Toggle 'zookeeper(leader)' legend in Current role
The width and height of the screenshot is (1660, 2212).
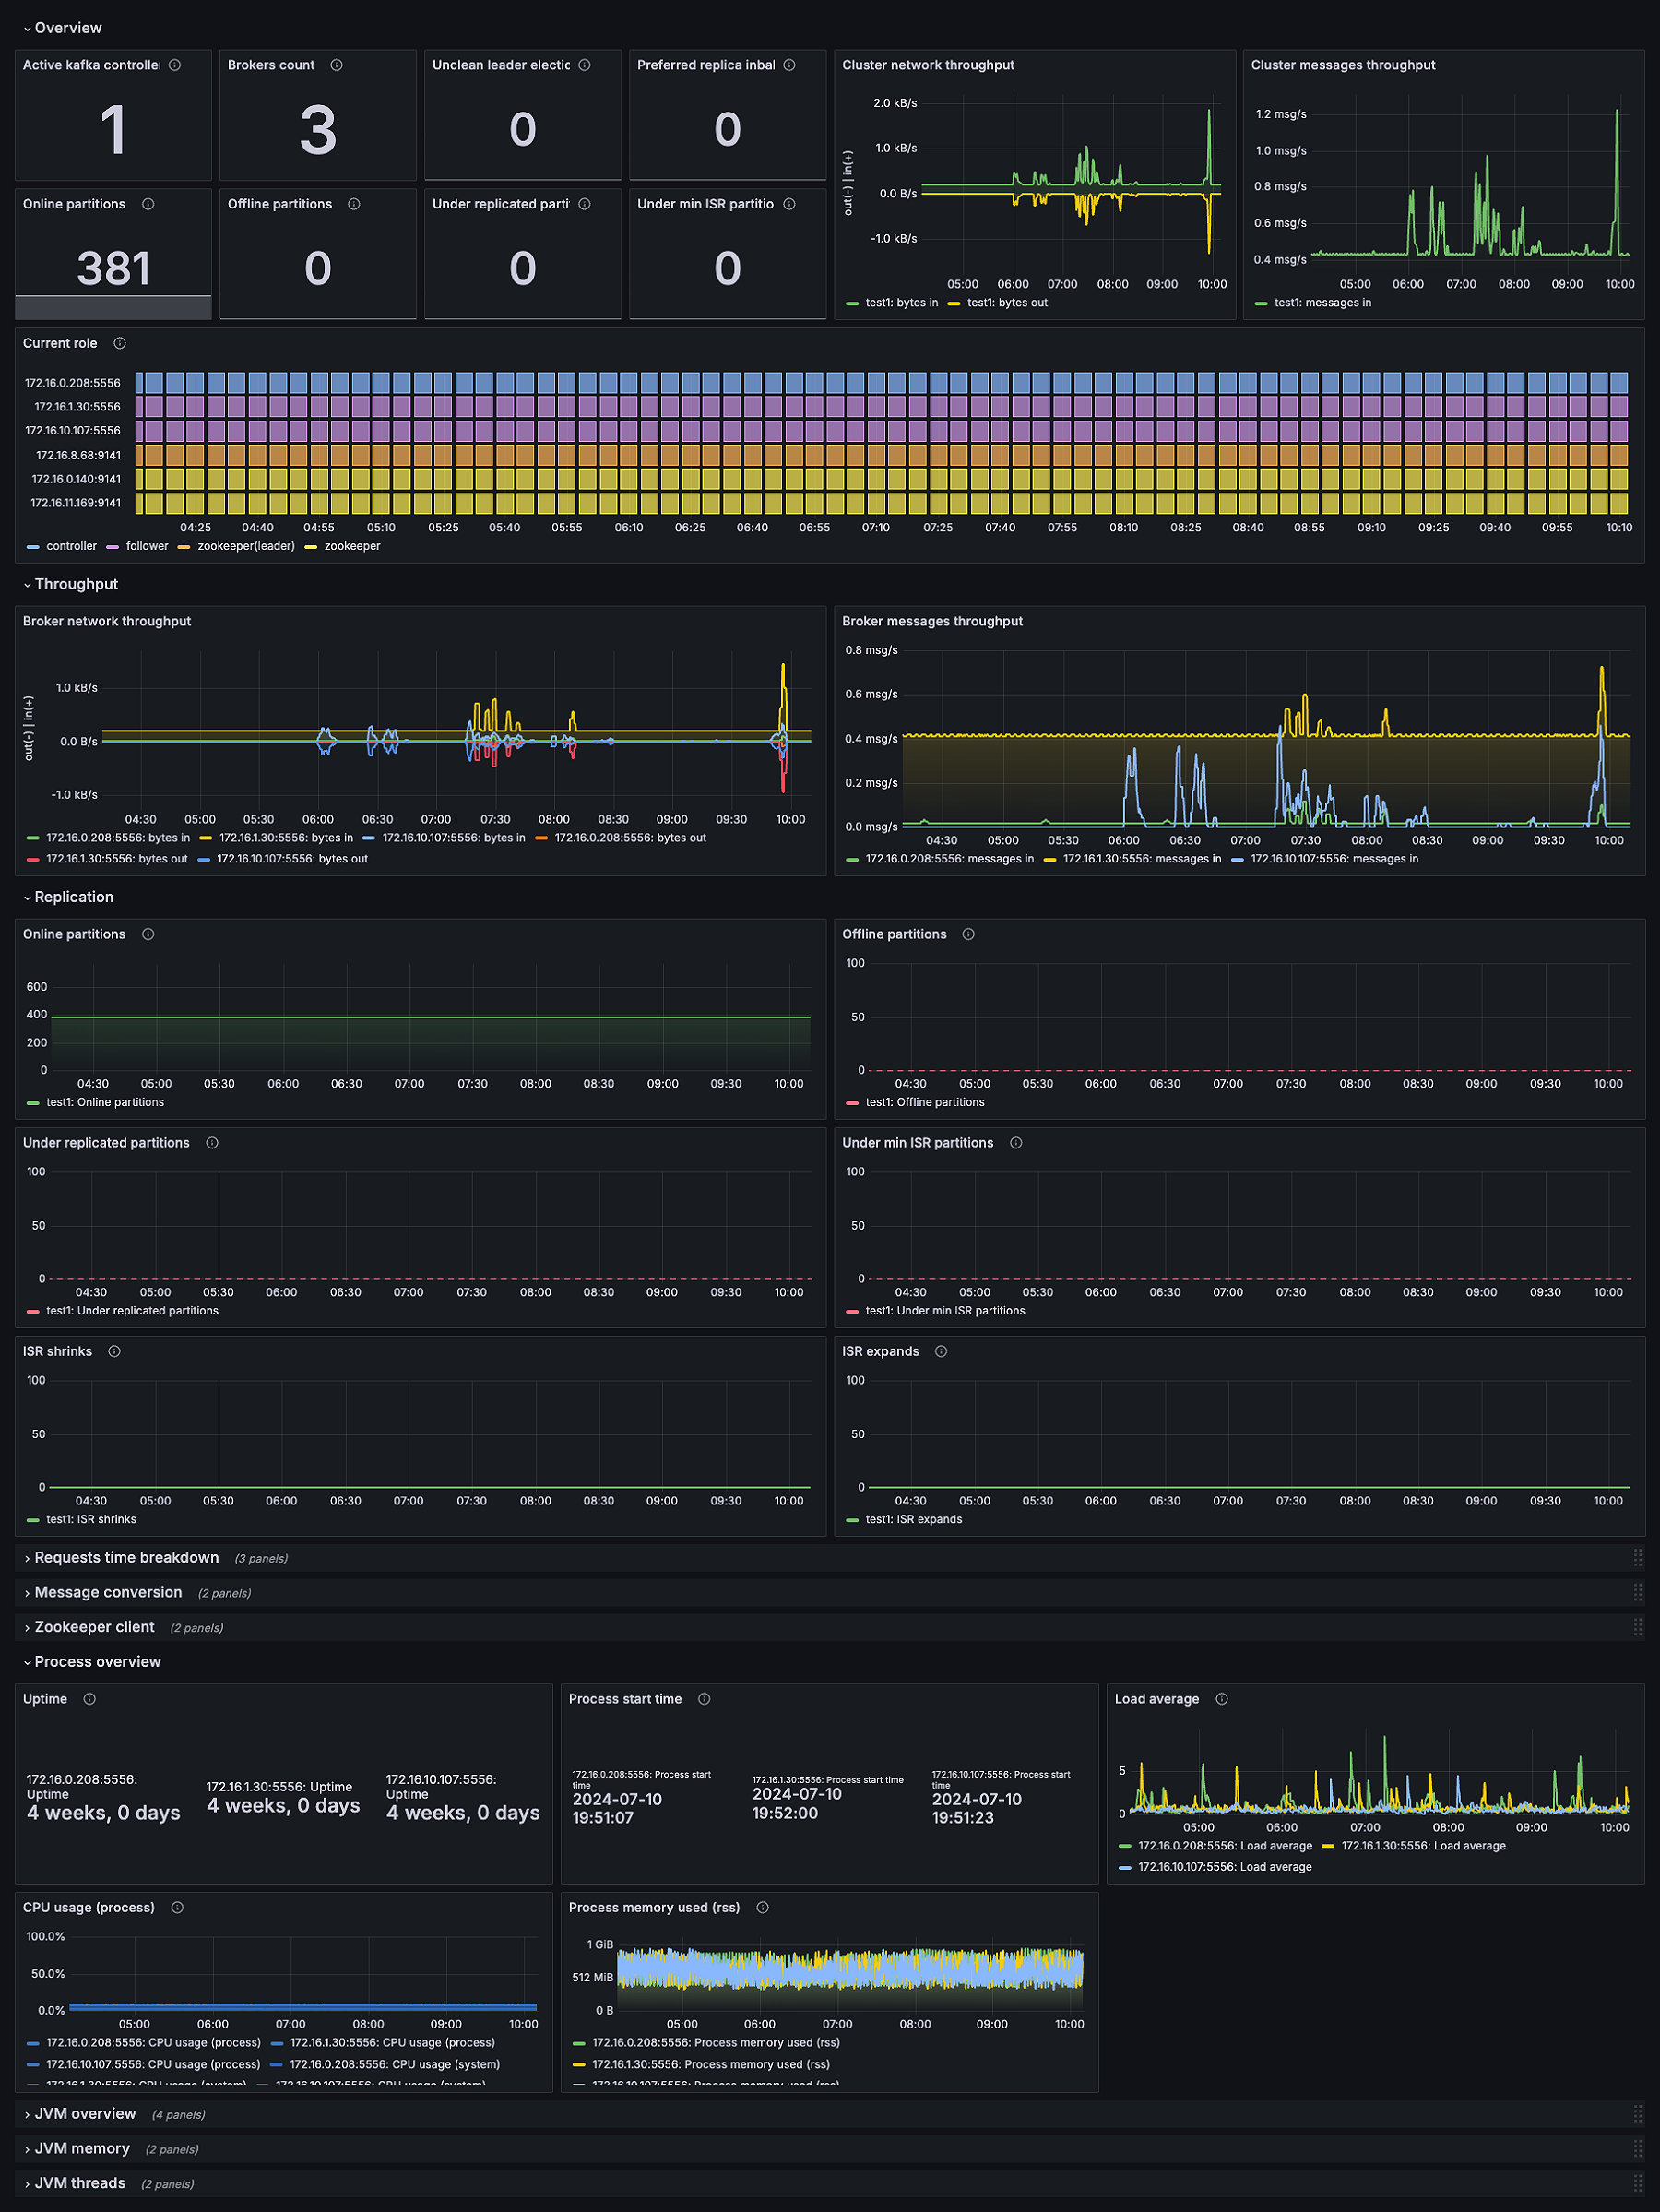coord(245,546)
